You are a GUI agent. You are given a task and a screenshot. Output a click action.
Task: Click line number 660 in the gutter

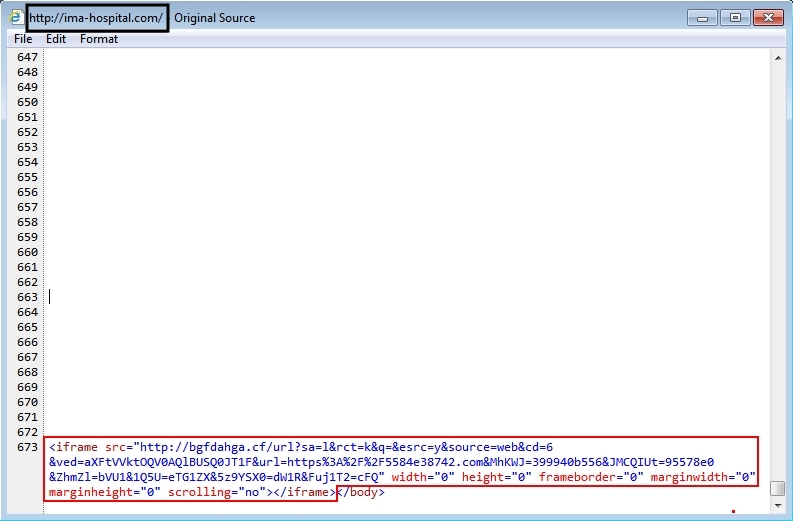[27, 252]
